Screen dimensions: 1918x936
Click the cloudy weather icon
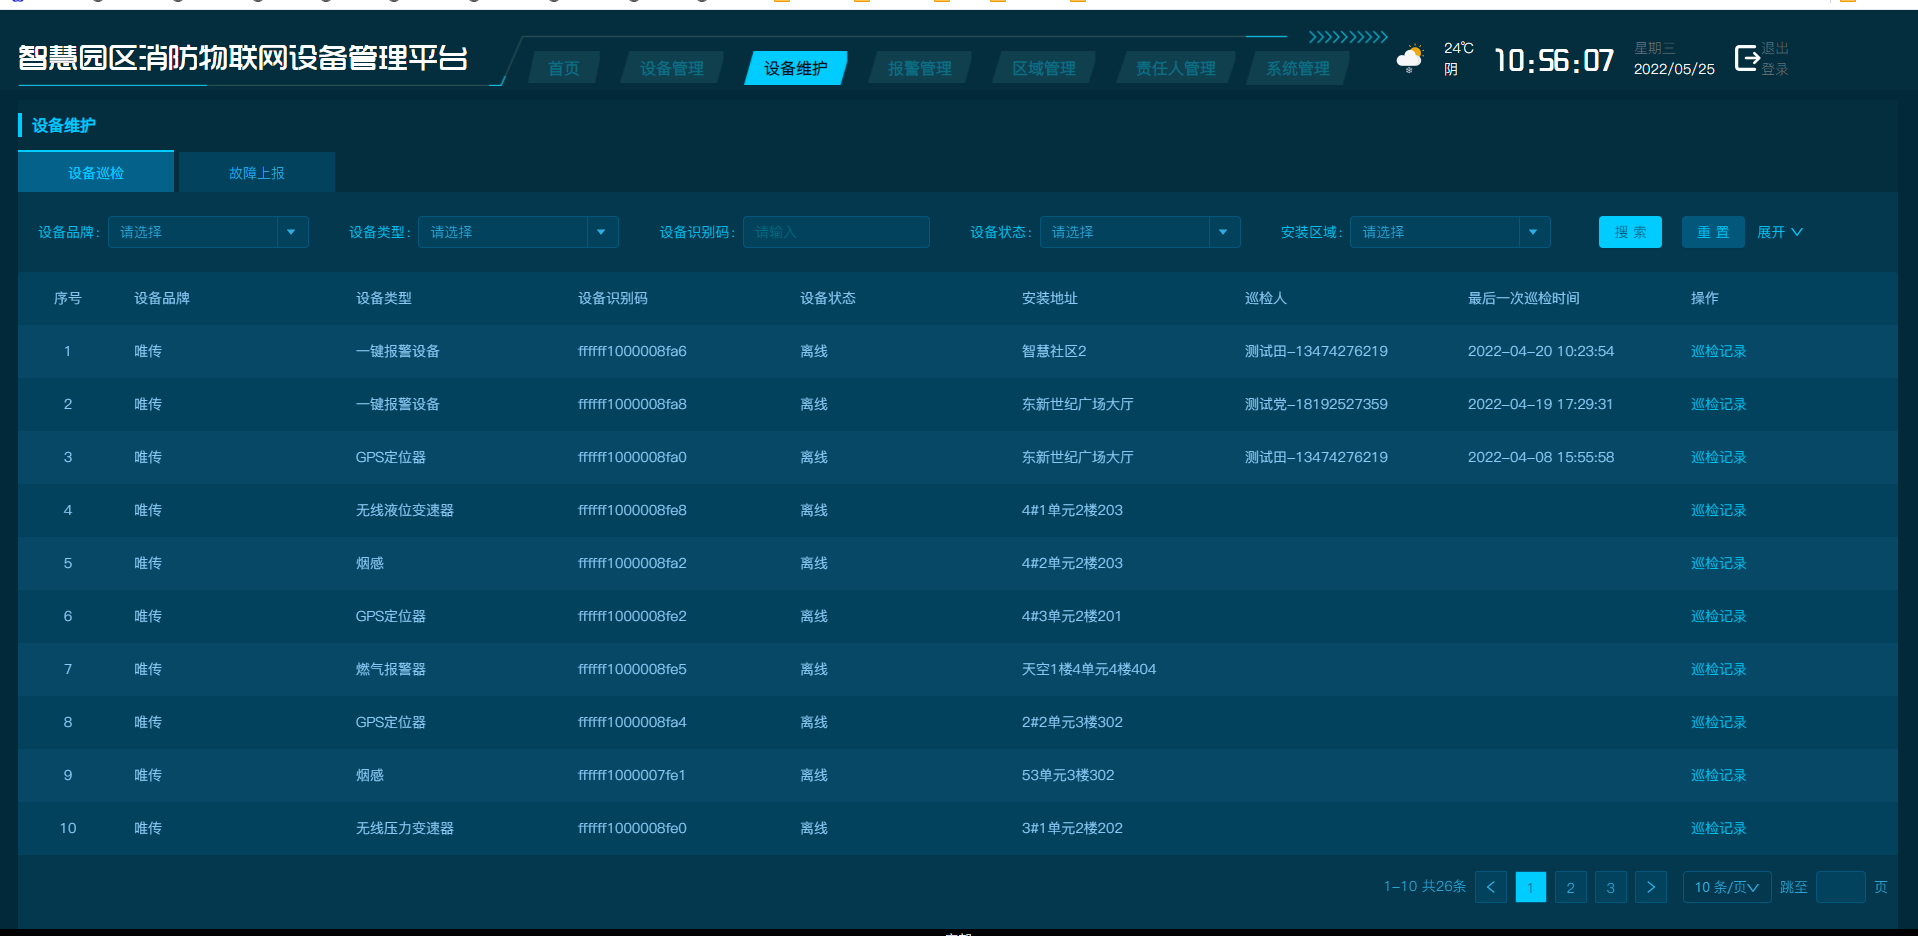tap(1410, 59)
